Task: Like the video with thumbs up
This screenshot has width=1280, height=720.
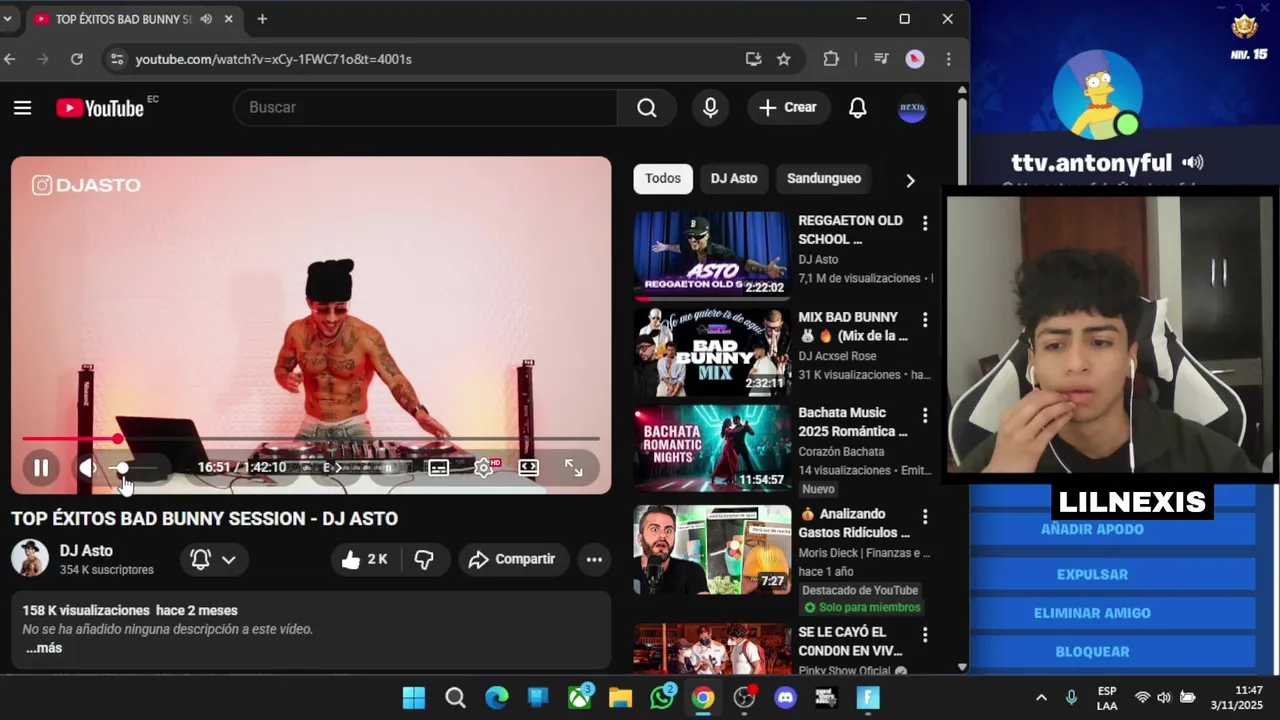Action: 364,559
